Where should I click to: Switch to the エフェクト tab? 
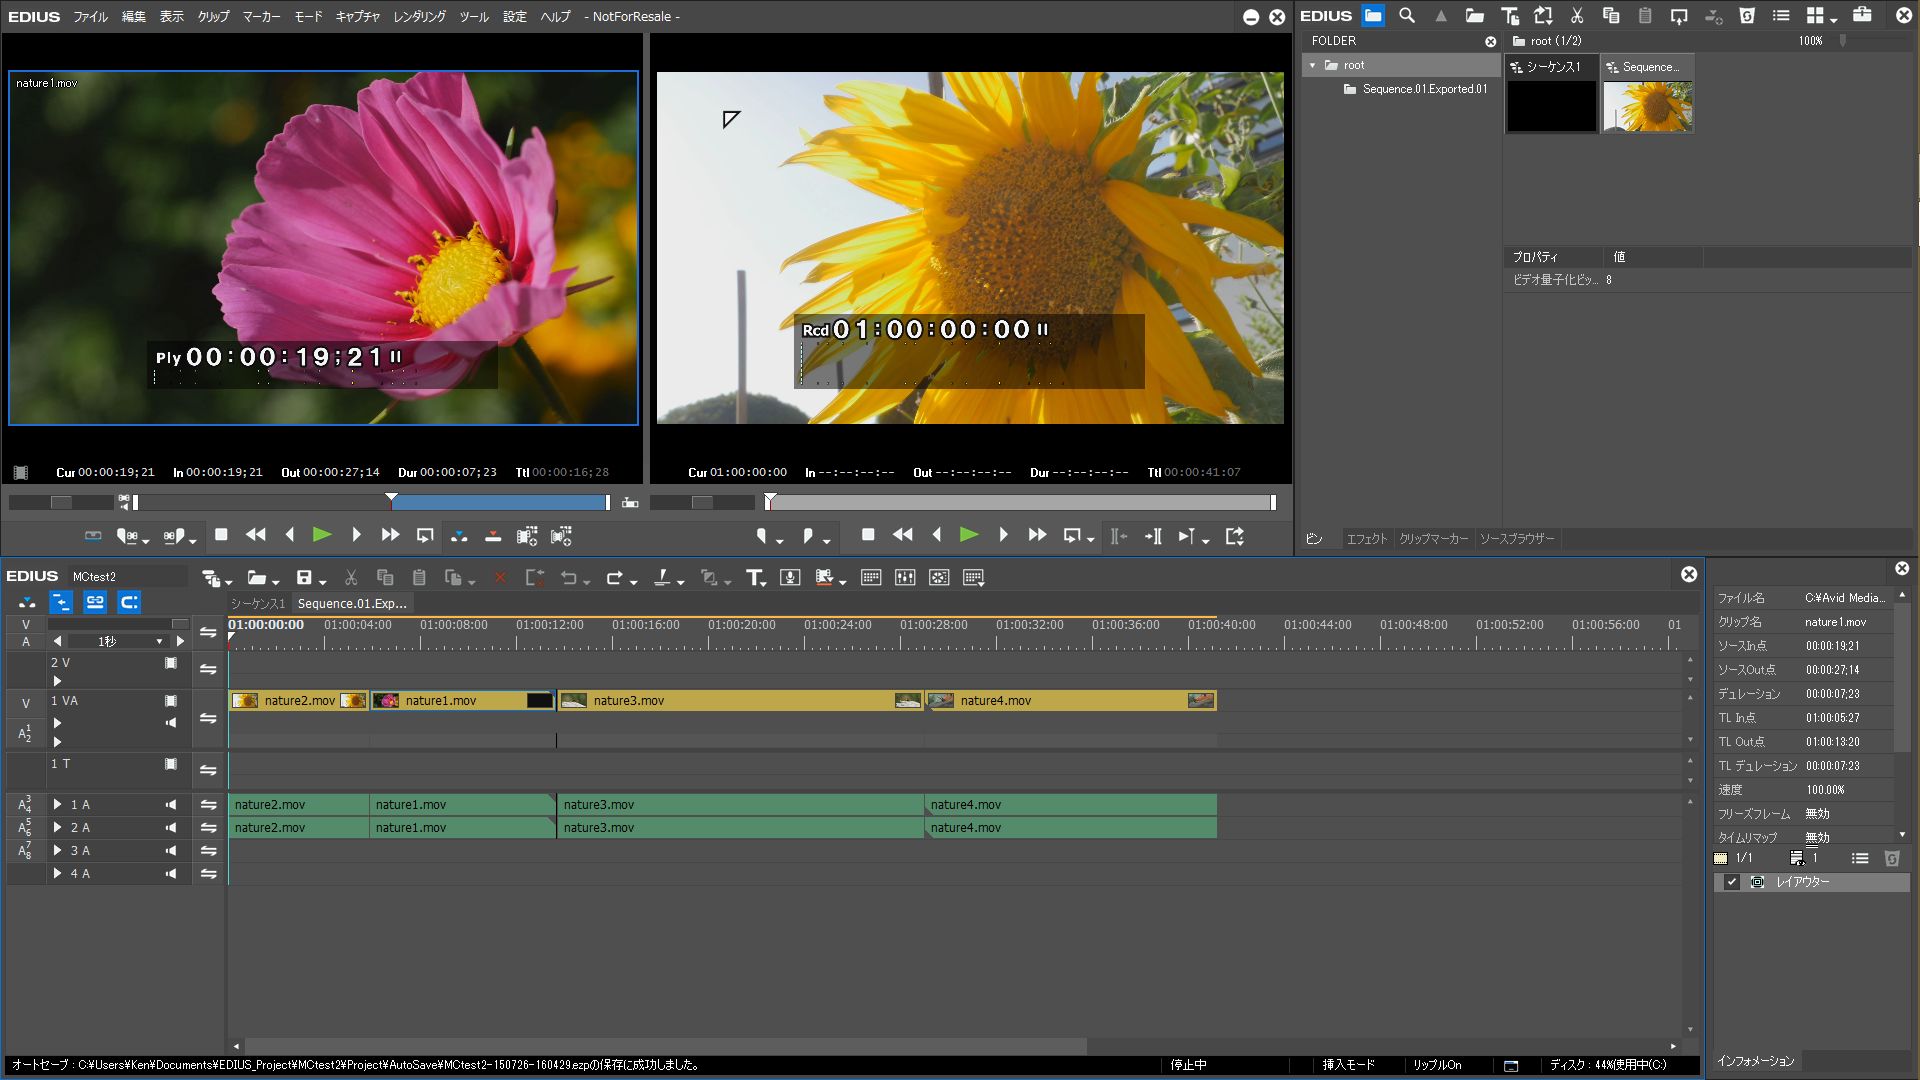coord(1366,539)
